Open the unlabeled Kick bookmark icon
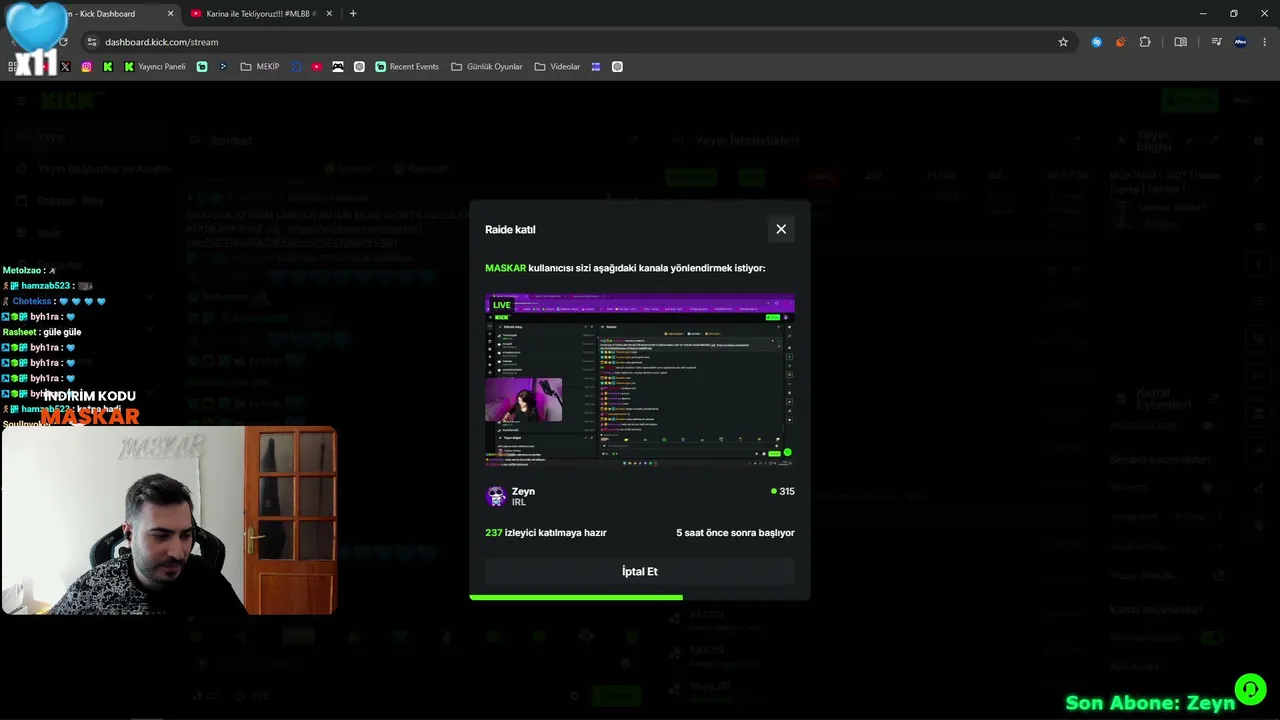 pos(108,67)
